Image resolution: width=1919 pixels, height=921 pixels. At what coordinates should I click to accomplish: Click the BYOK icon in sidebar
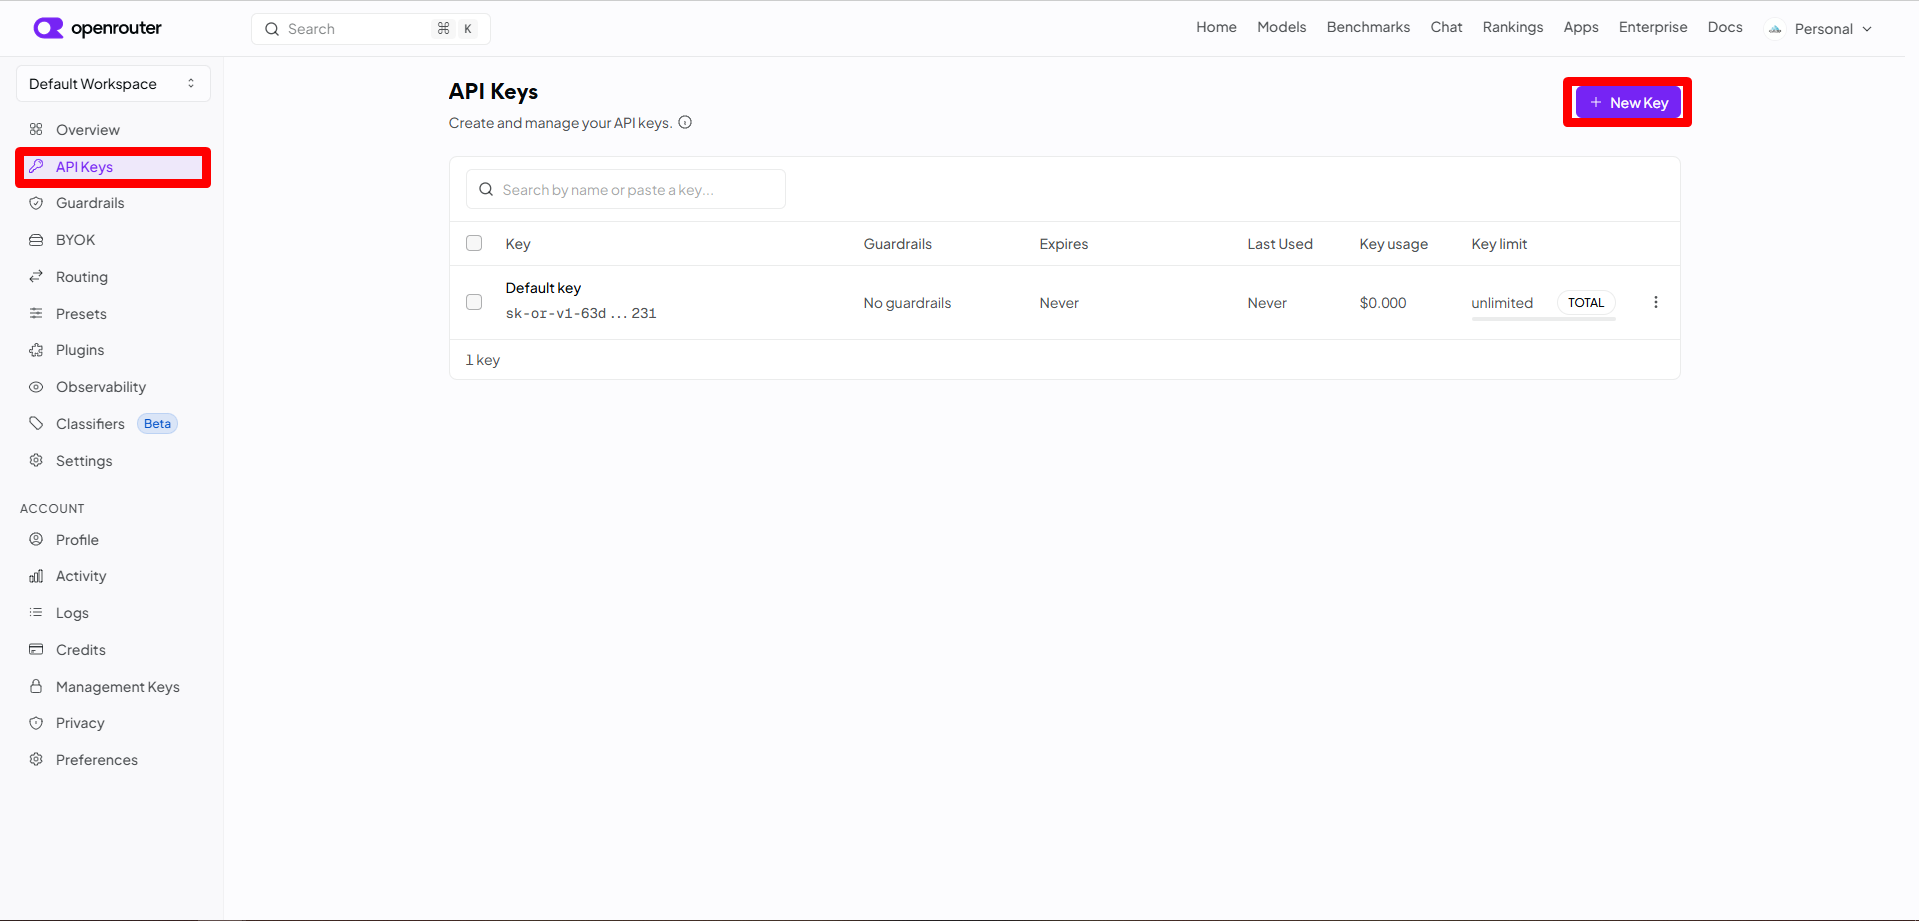tap(36, 240)
